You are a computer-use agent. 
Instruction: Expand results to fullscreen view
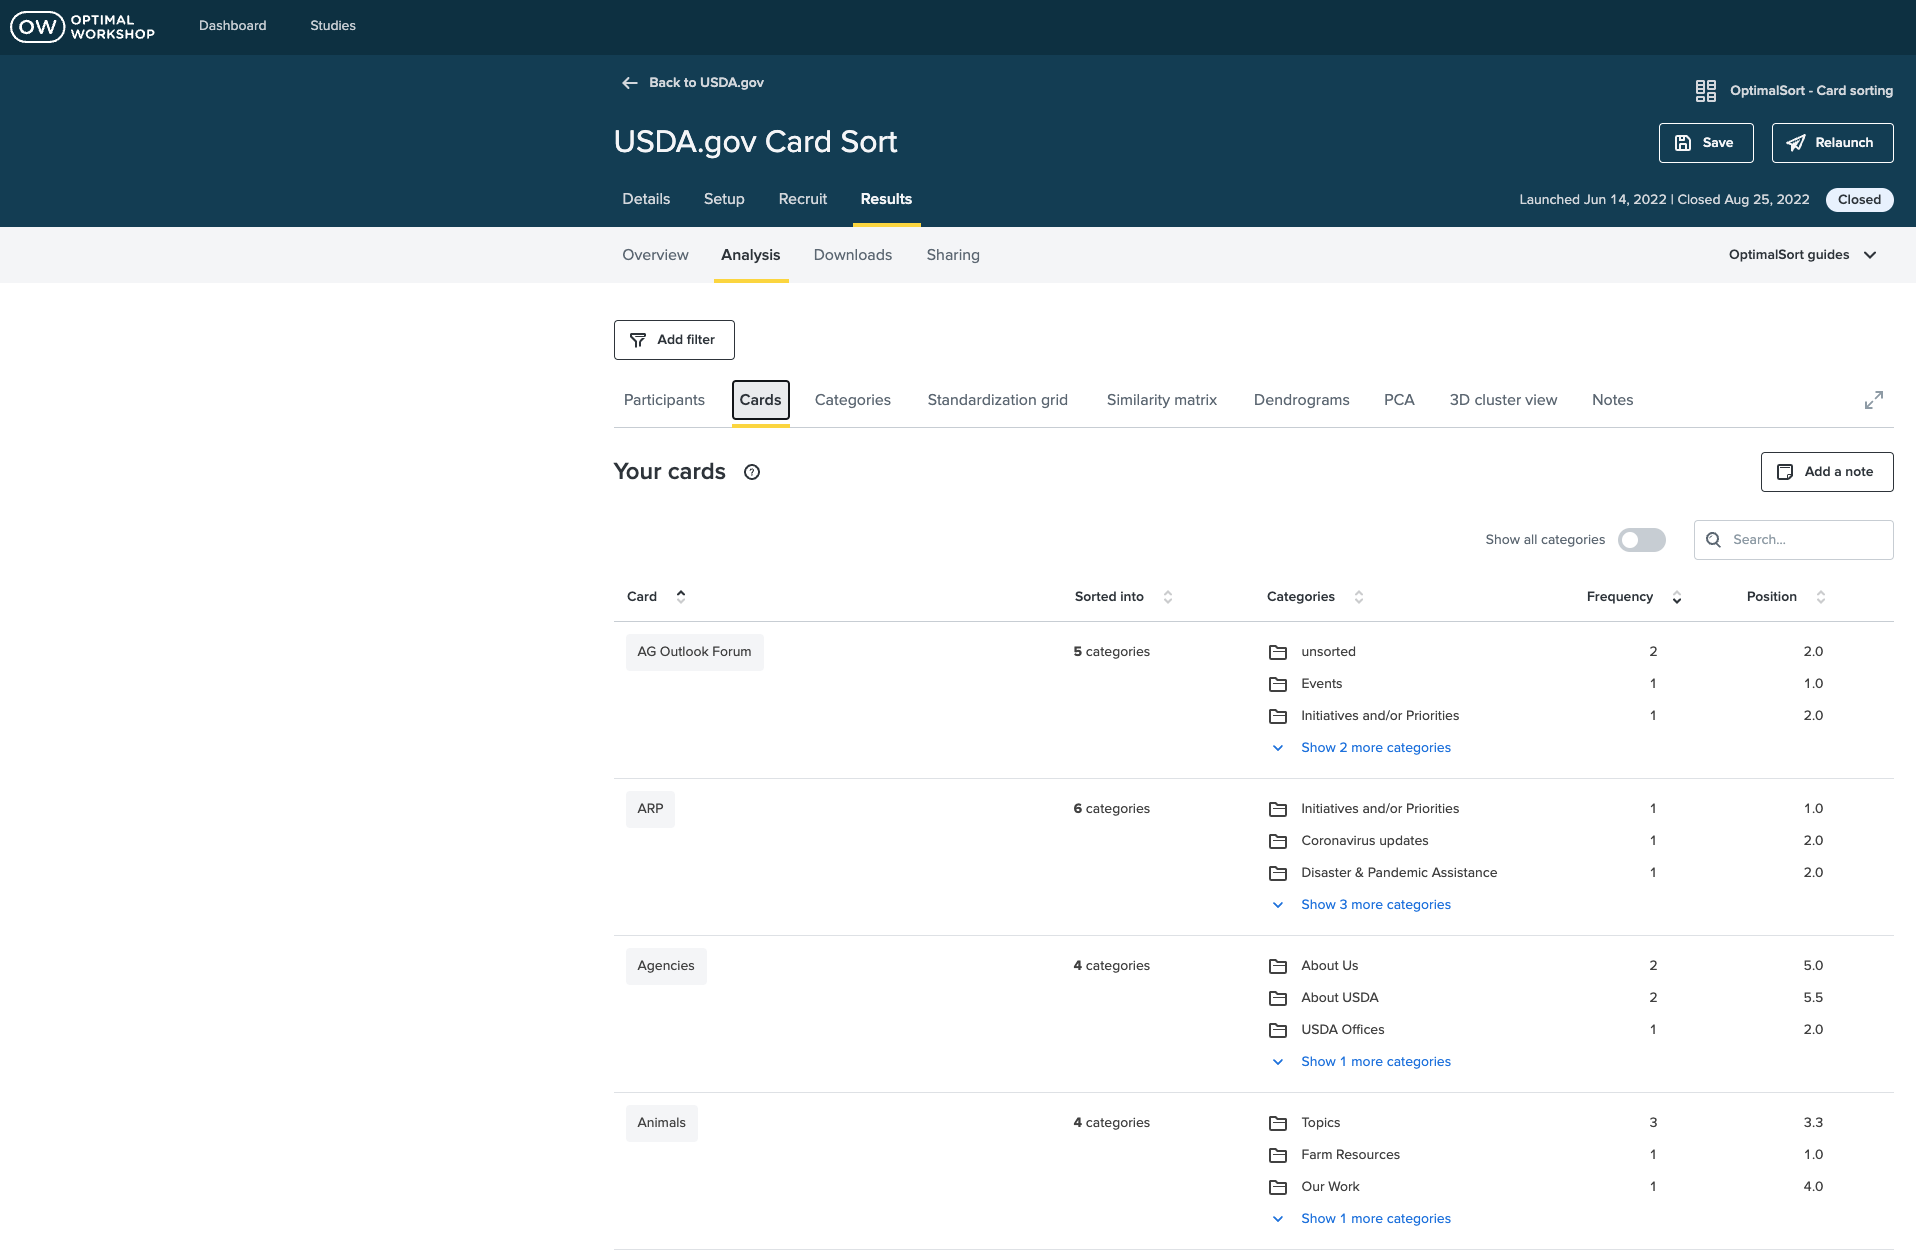[1873, 400]
